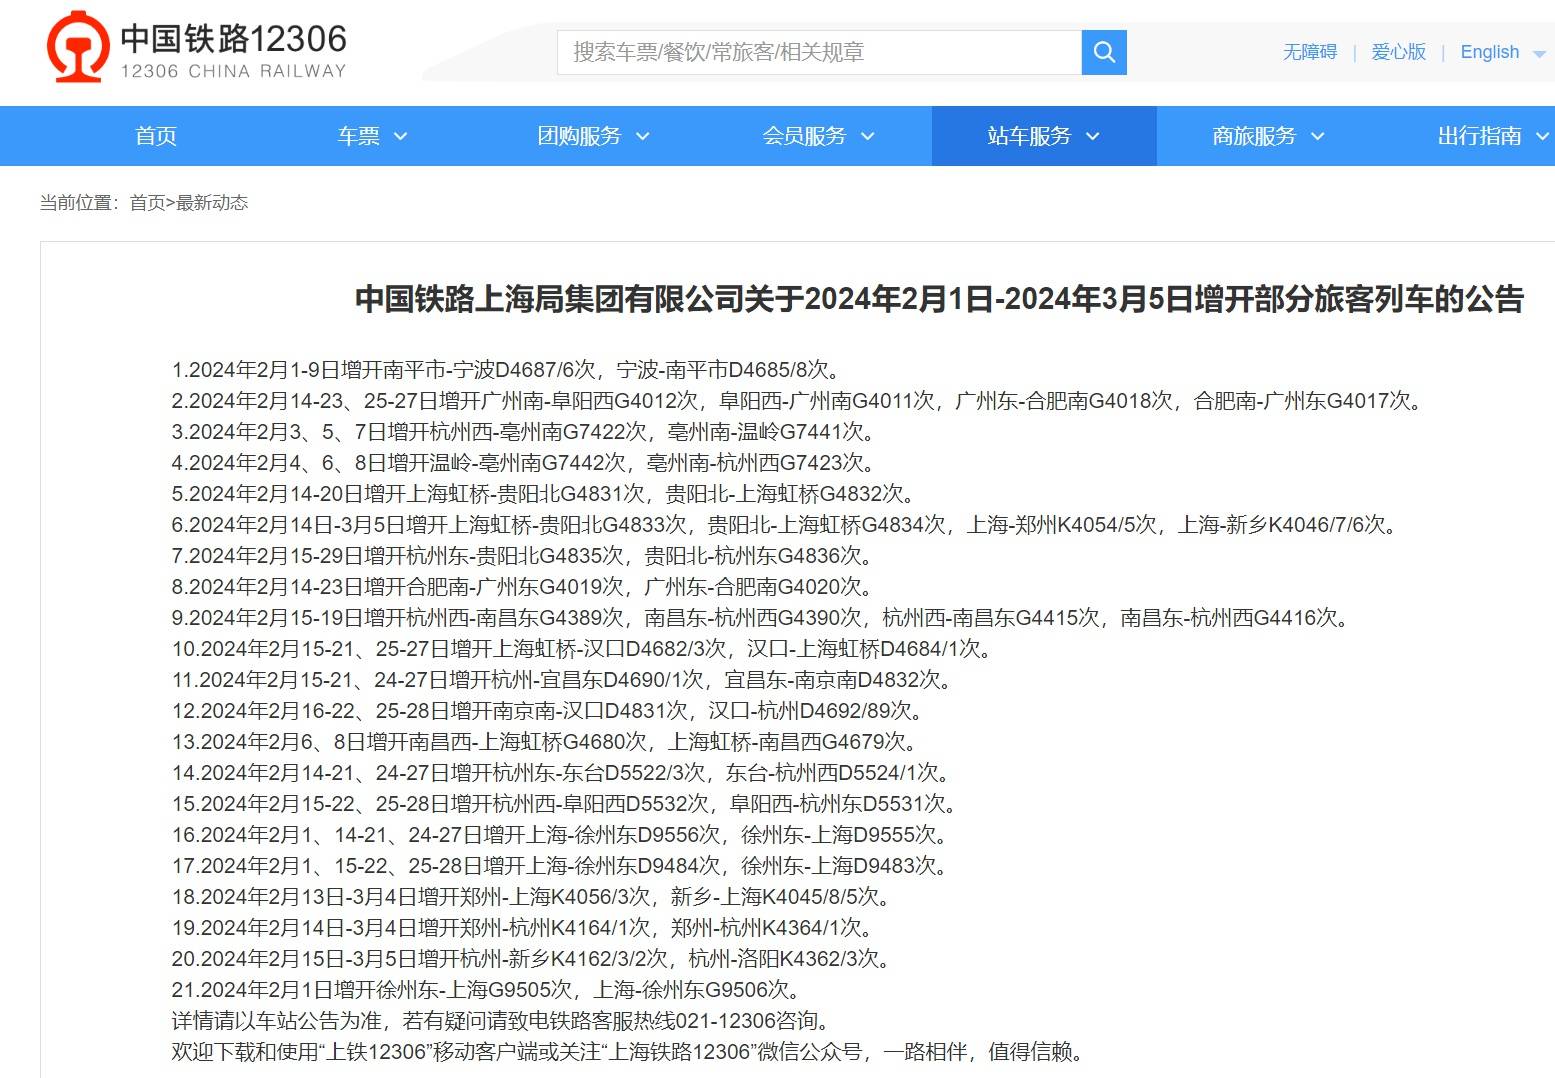Switch to 爱心版 senior-friendly version
This screenshot has height=1078, width=1555.
point(1398,52)
